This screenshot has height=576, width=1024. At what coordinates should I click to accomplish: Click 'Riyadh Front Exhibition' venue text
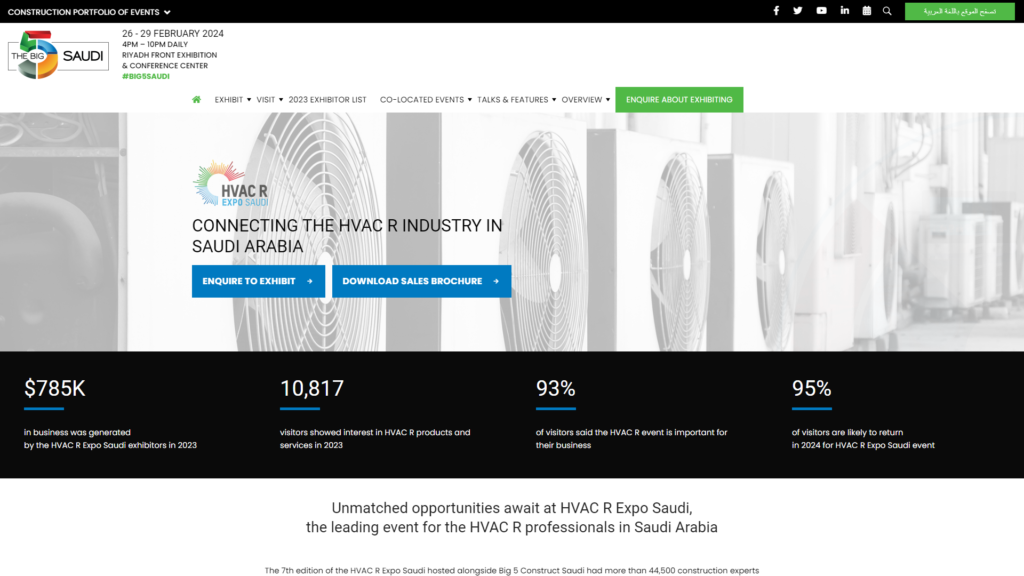coord(169,55)
